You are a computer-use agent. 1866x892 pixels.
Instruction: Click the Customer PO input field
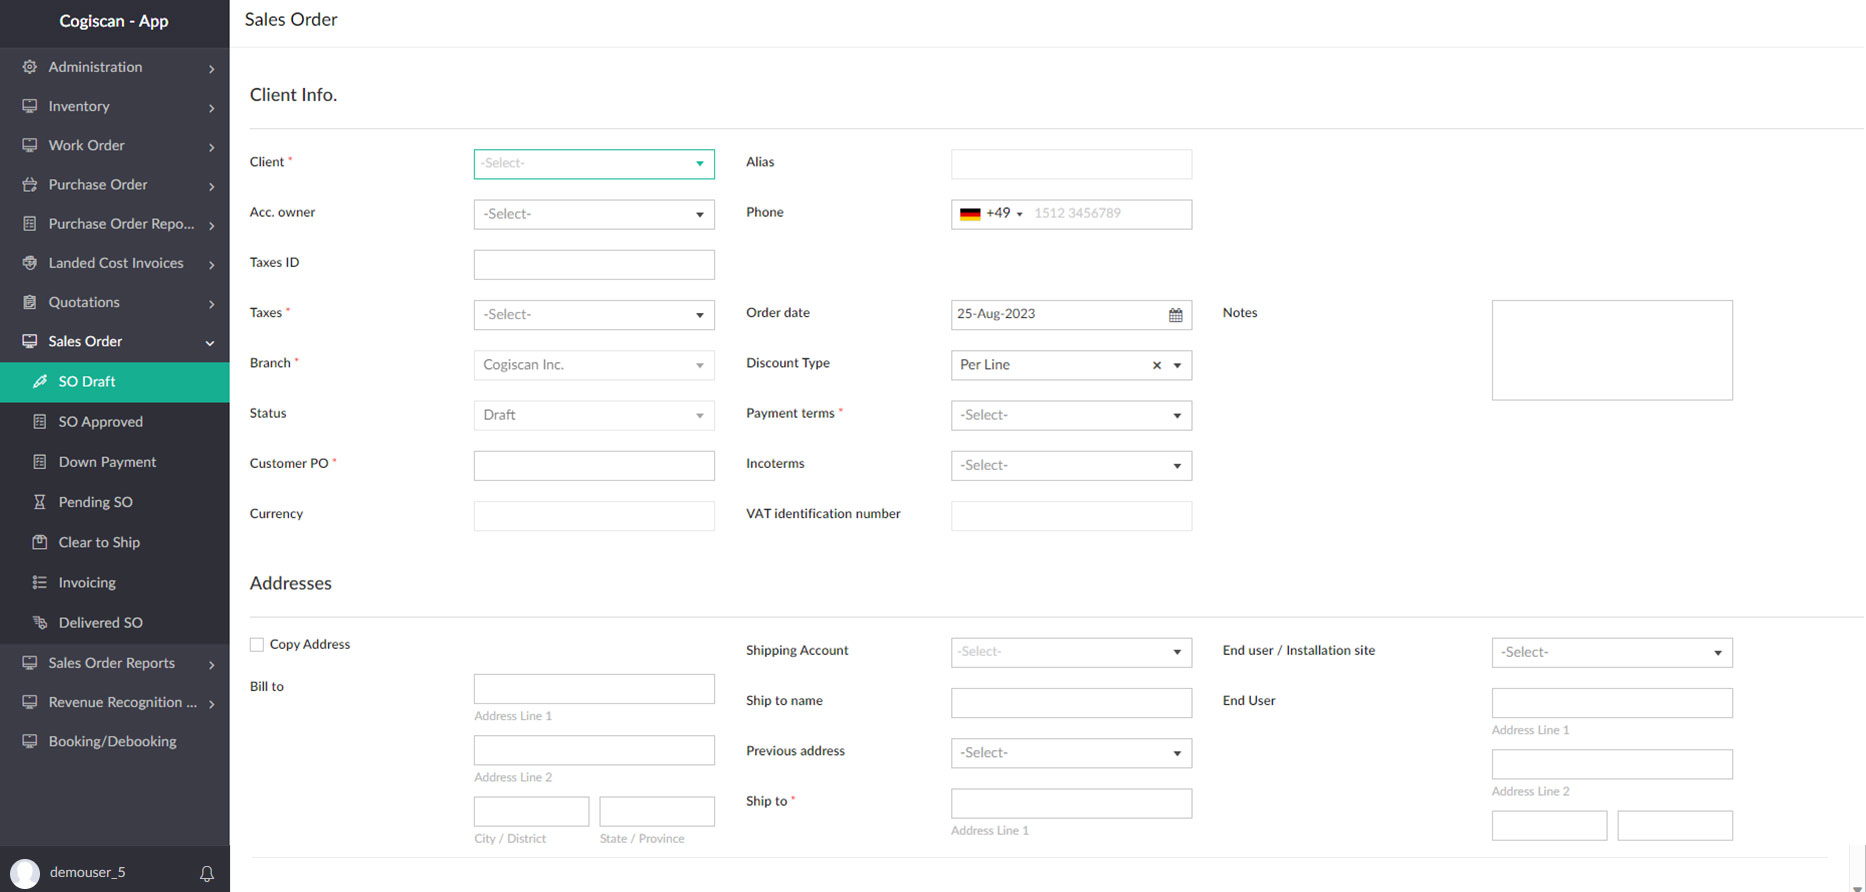593,465
